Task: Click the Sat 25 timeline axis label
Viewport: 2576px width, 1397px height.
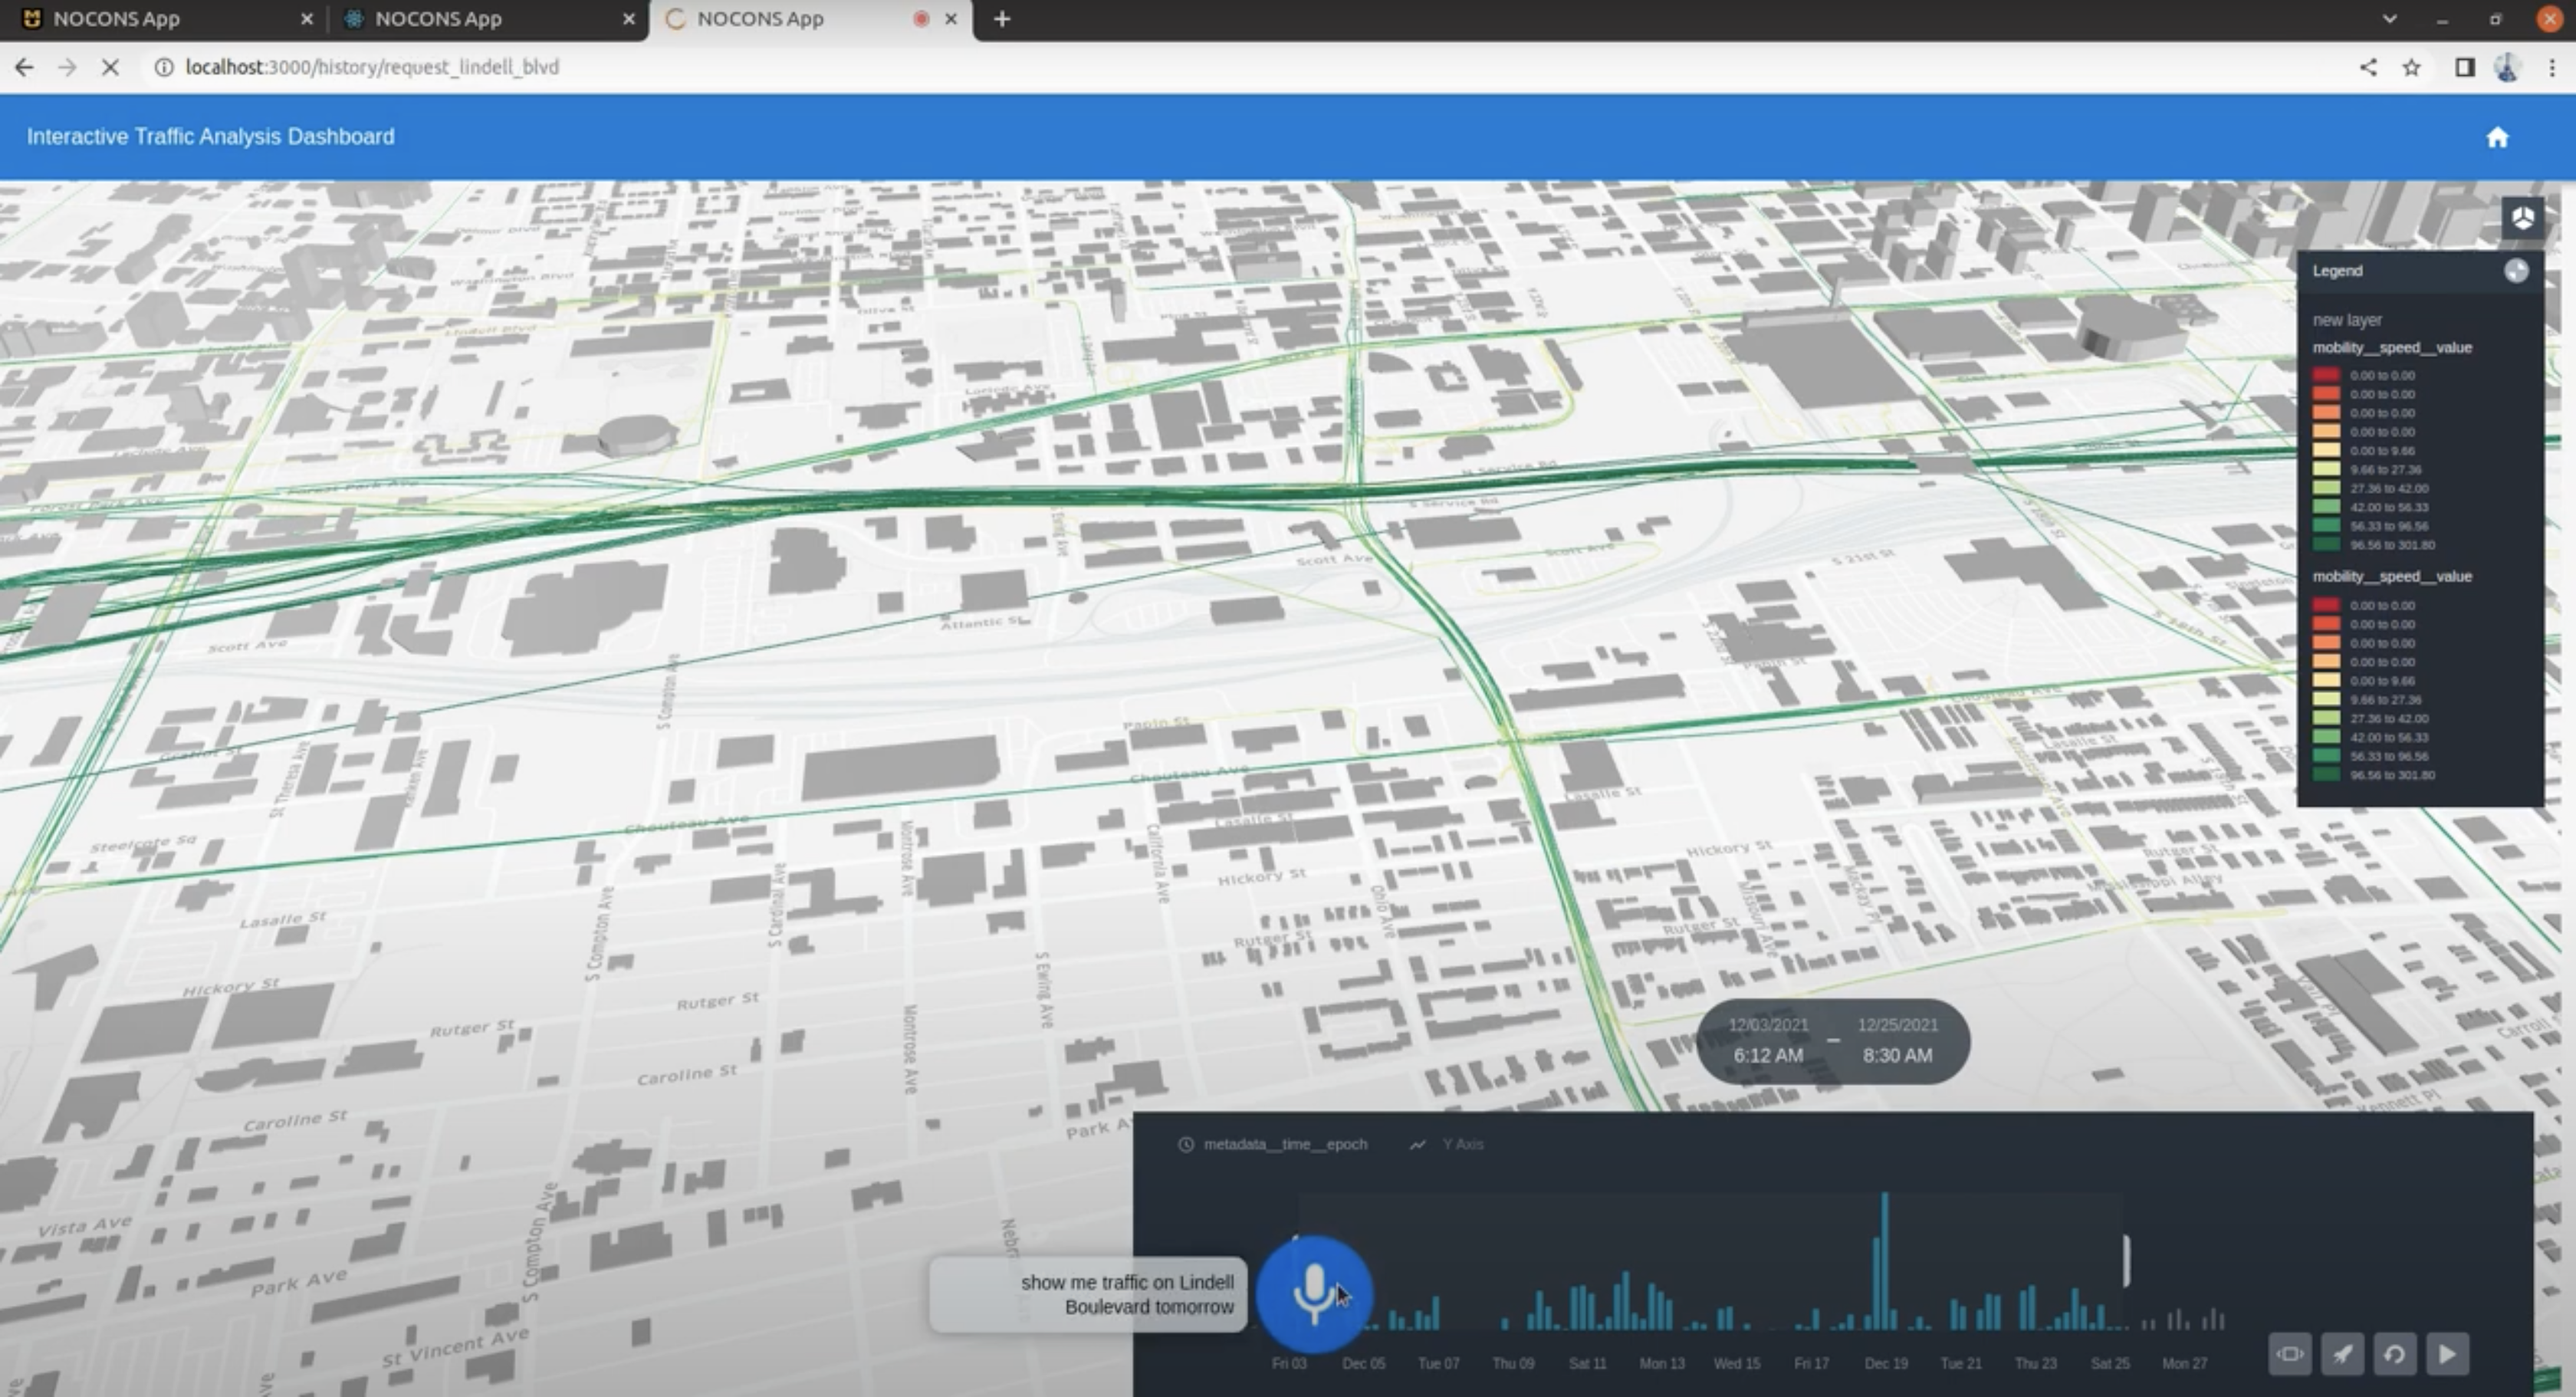Action: point(2109,1363)
